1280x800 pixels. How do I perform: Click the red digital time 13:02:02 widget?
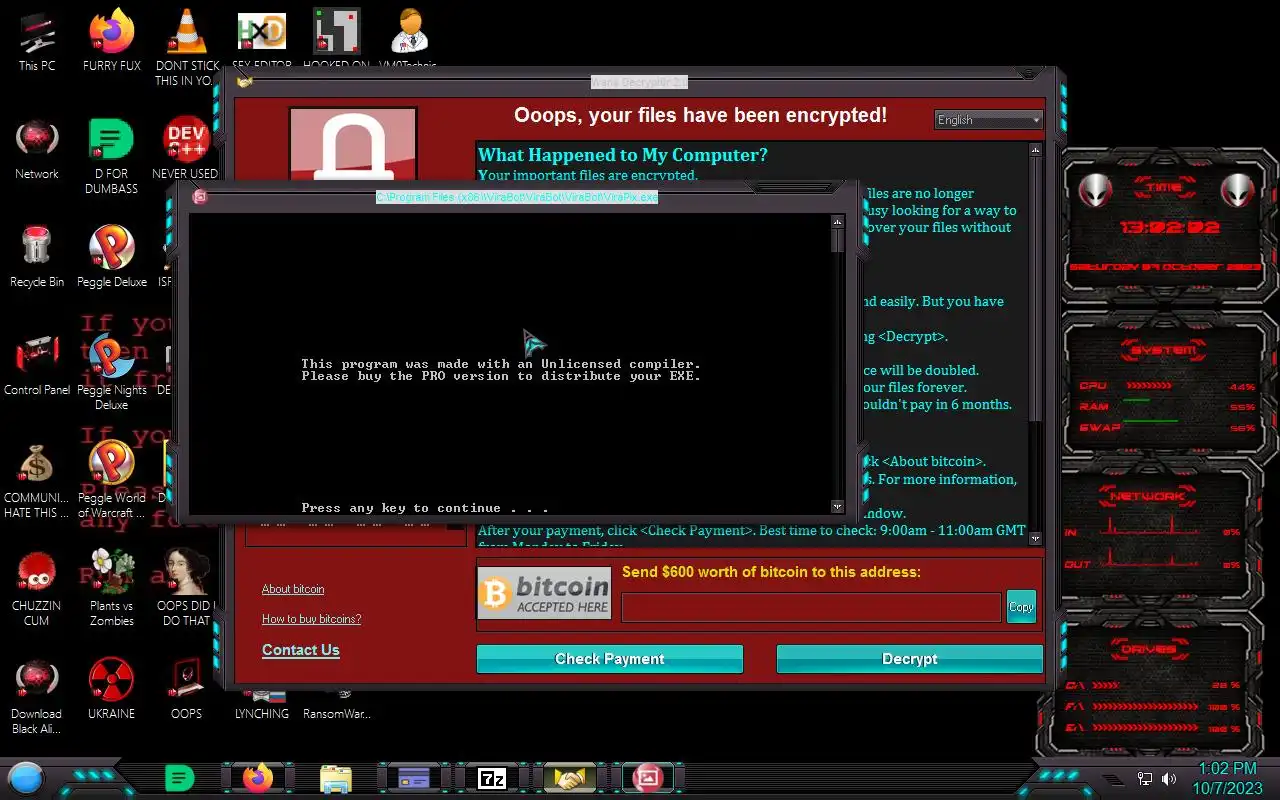[x=1169, y=228]
